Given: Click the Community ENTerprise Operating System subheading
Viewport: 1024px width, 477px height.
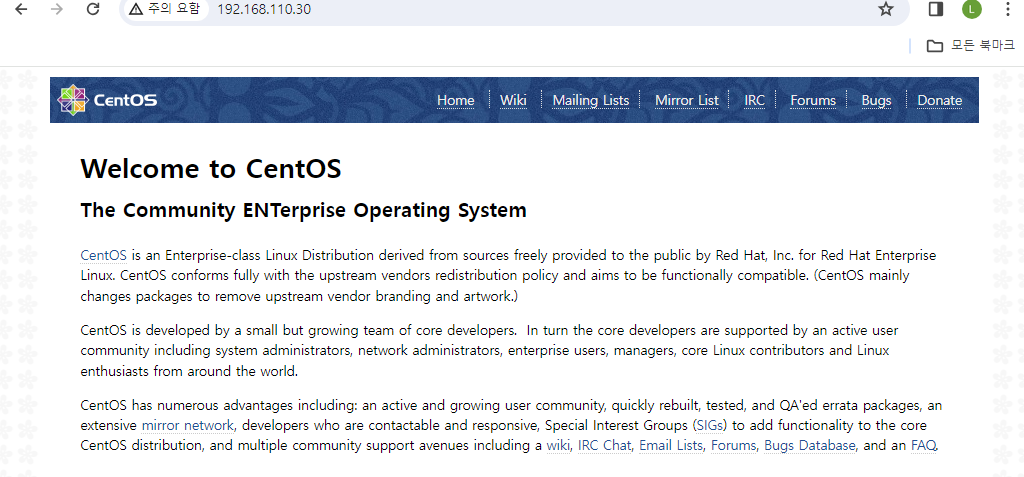Looking at the screenshot, I should tap(304, 211).
